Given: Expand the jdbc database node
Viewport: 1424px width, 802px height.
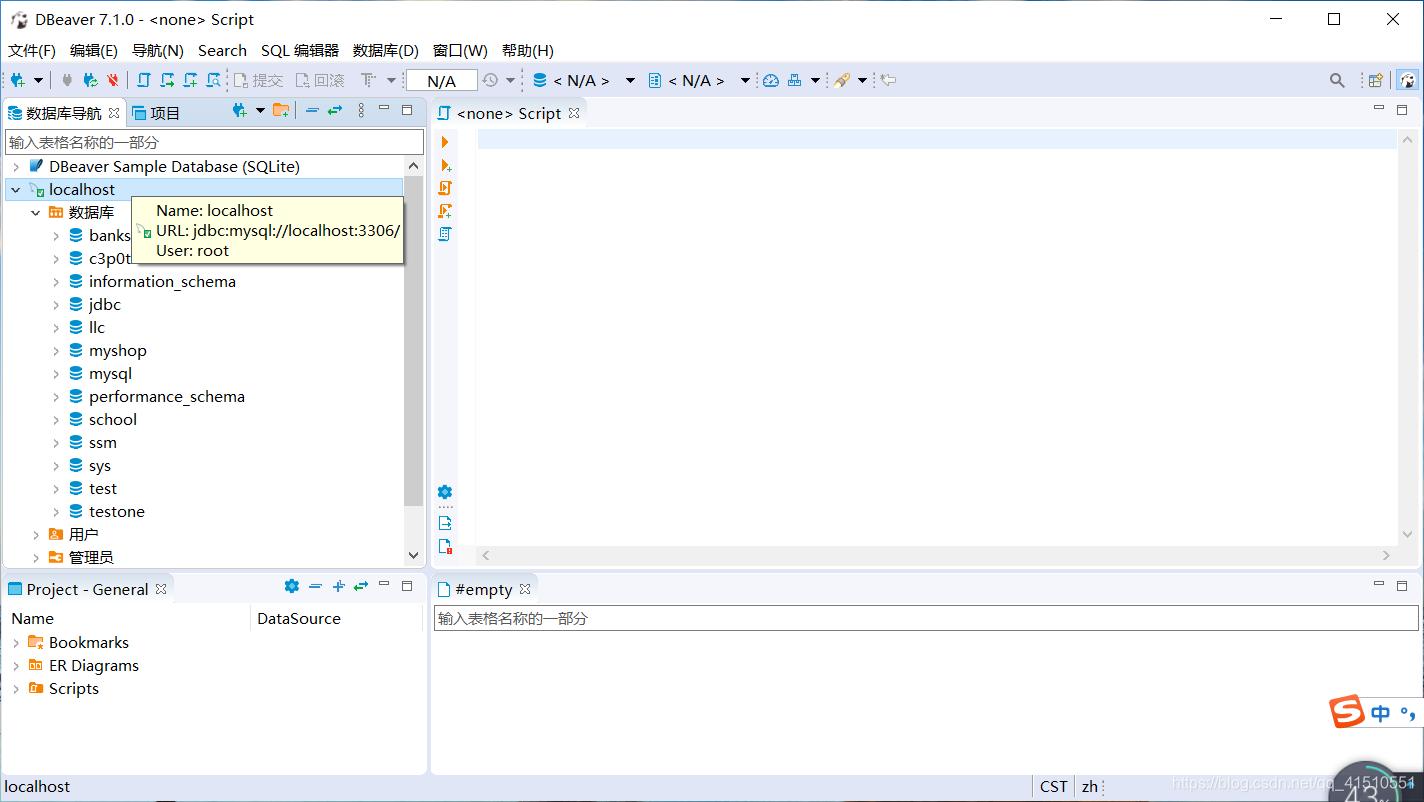Looking at the screenshot, I should (56, 305).
